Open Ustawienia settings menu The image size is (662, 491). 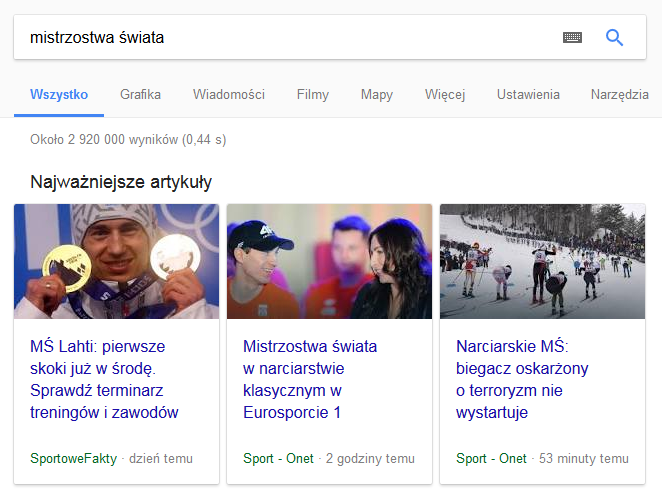coord(528,95)
